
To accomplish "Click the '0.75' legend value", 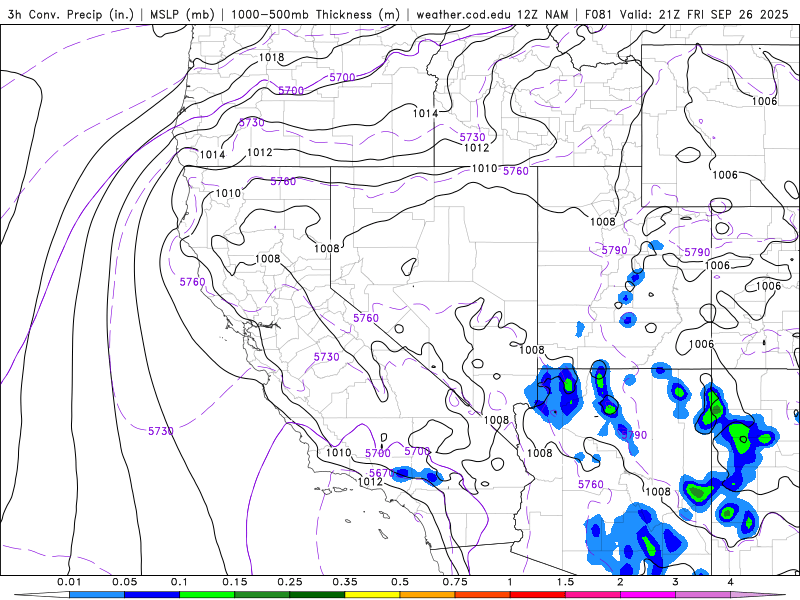I will (455, 582).
